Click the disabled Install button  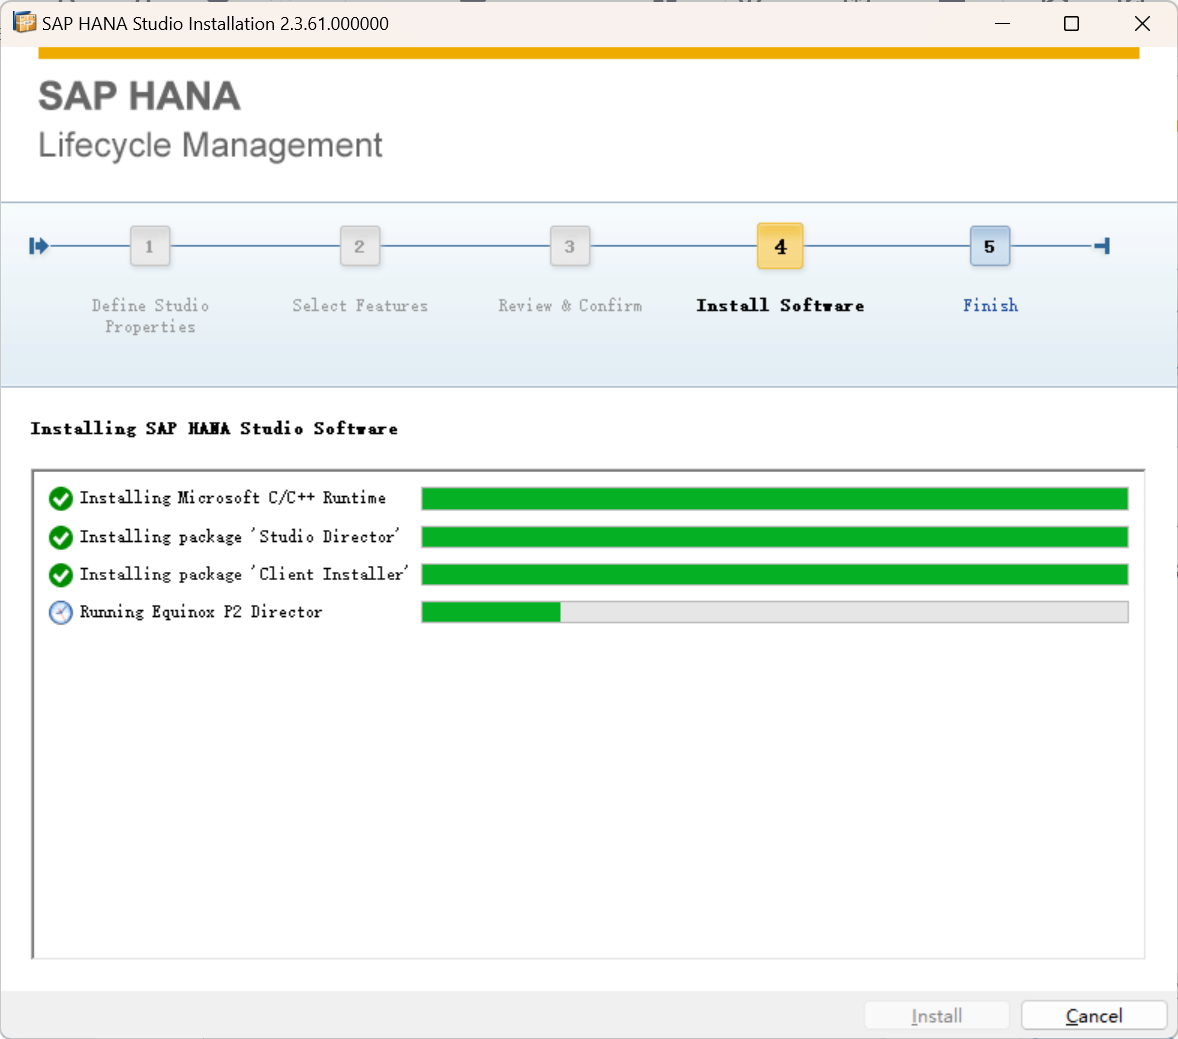click(x=936, y=1016)
